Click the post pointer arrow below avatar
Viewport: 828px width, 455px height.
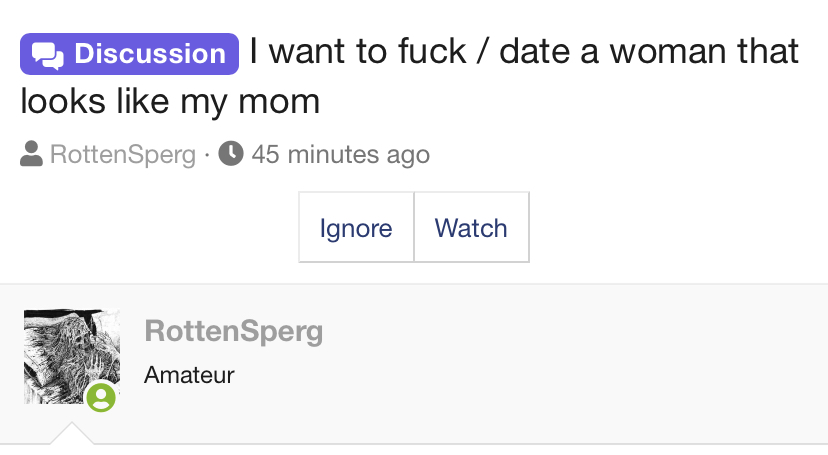[72, 433]
